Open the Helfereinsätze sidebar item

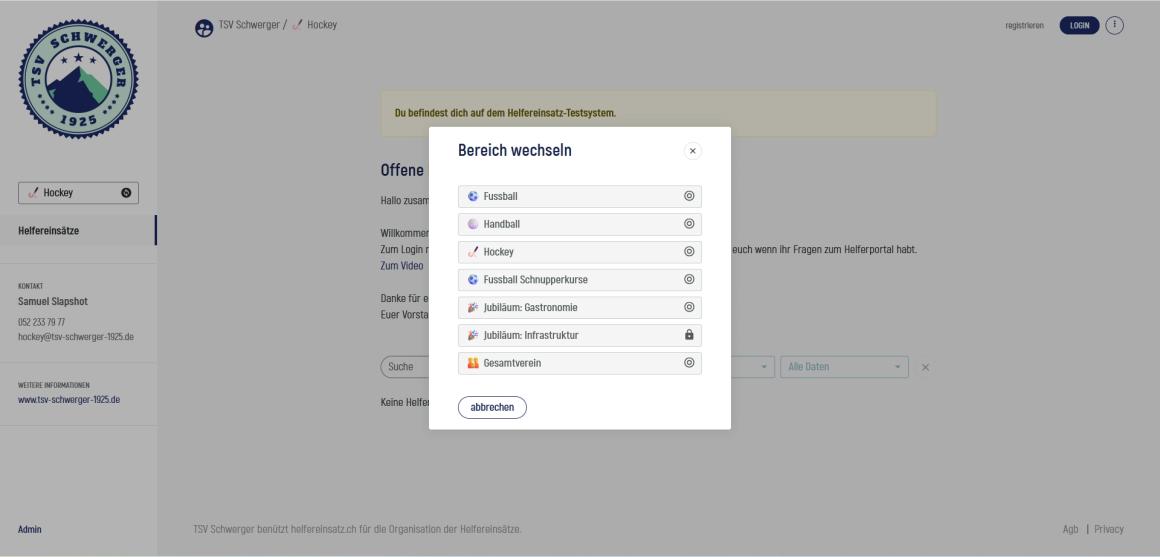78,231
